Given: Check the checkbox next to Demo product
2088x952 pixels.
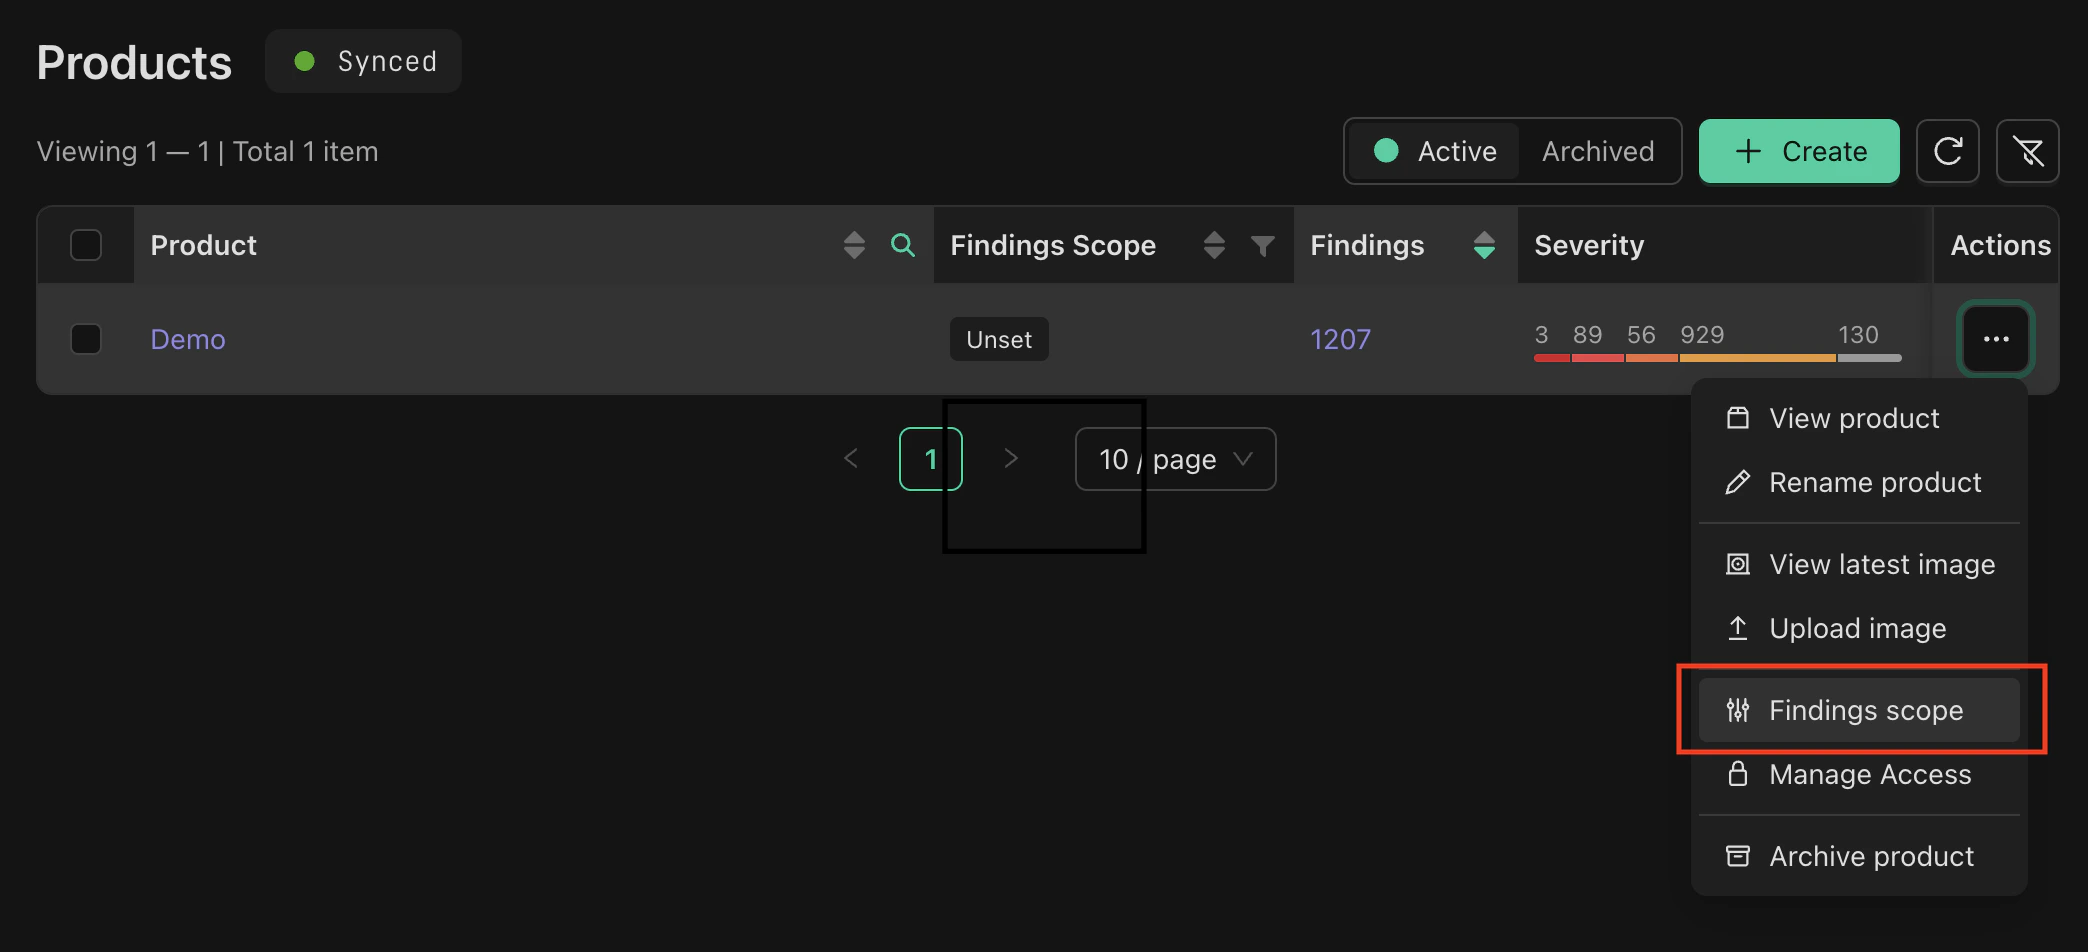Looking at the screenshot, I should point(86,339).
